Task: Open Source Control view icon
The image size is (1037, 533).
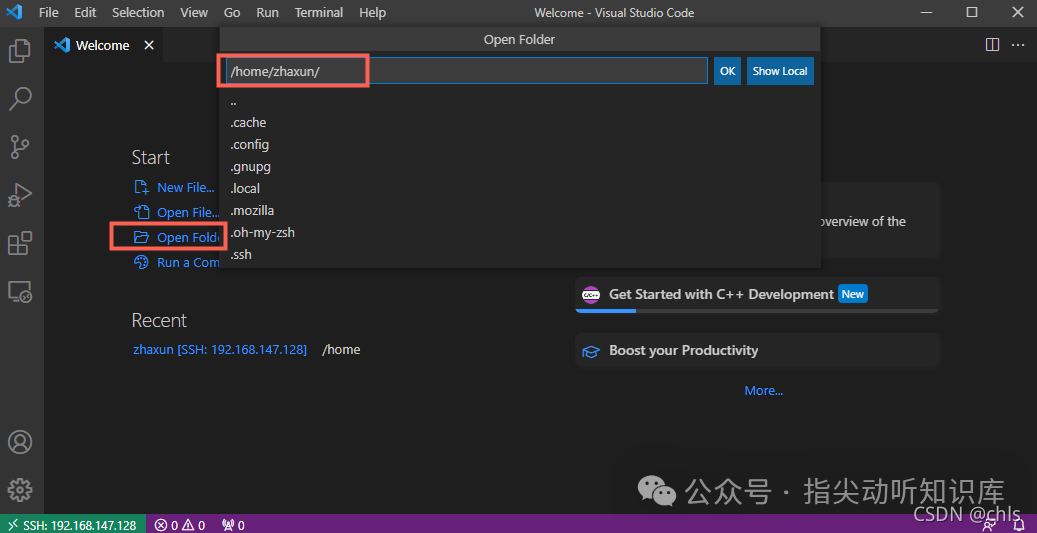Action: coord(20,147)
